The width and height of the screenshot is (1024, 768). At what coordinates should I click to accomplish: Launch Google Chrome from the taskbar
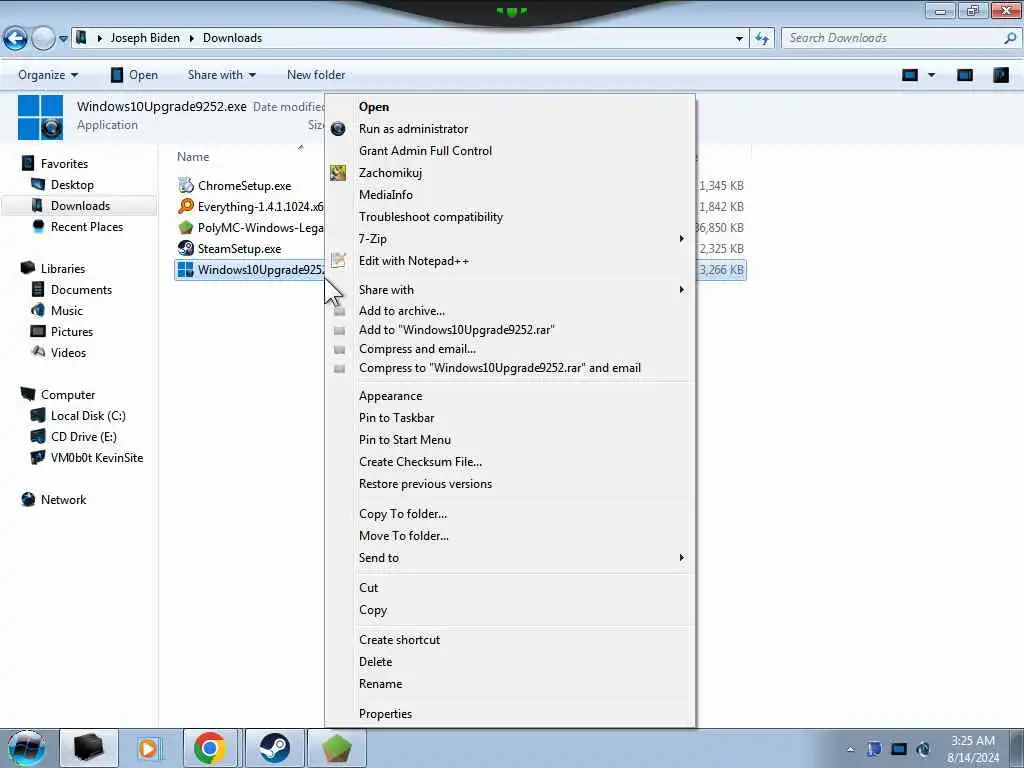pyautogui.click(x=210, y=748)
